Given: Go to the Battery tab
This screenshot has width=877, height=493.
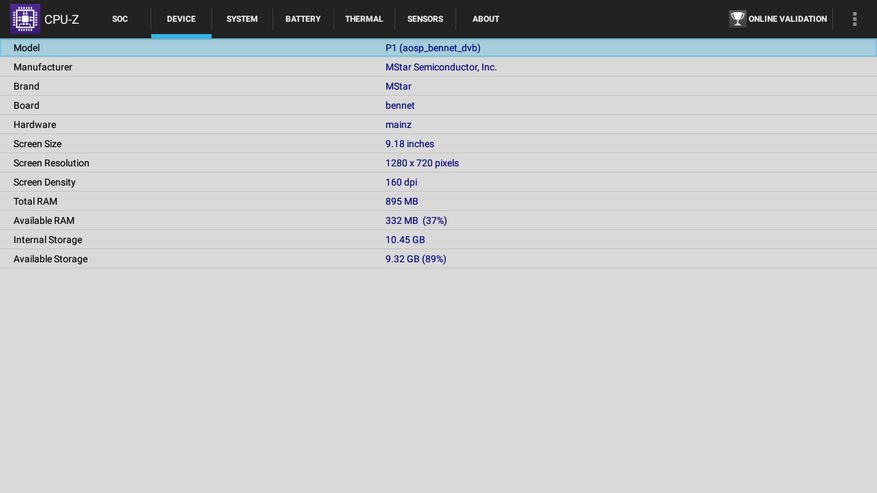Looking at the screenshot, I should (303, 19).
